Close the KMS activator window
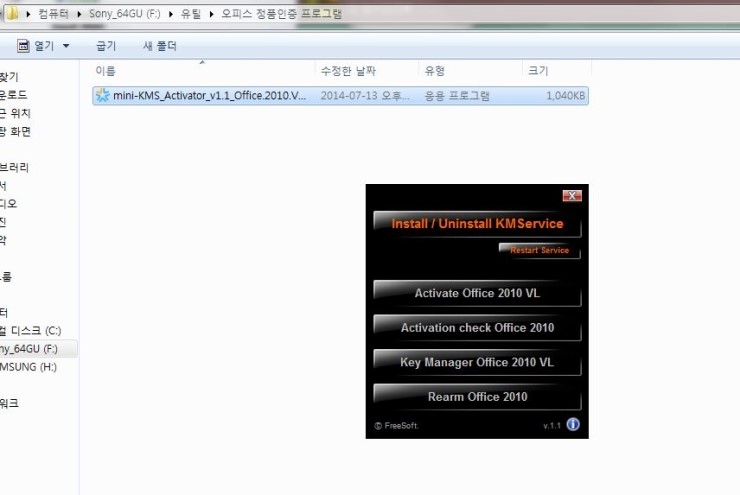The image size is (740, 495). click(572, 195)
